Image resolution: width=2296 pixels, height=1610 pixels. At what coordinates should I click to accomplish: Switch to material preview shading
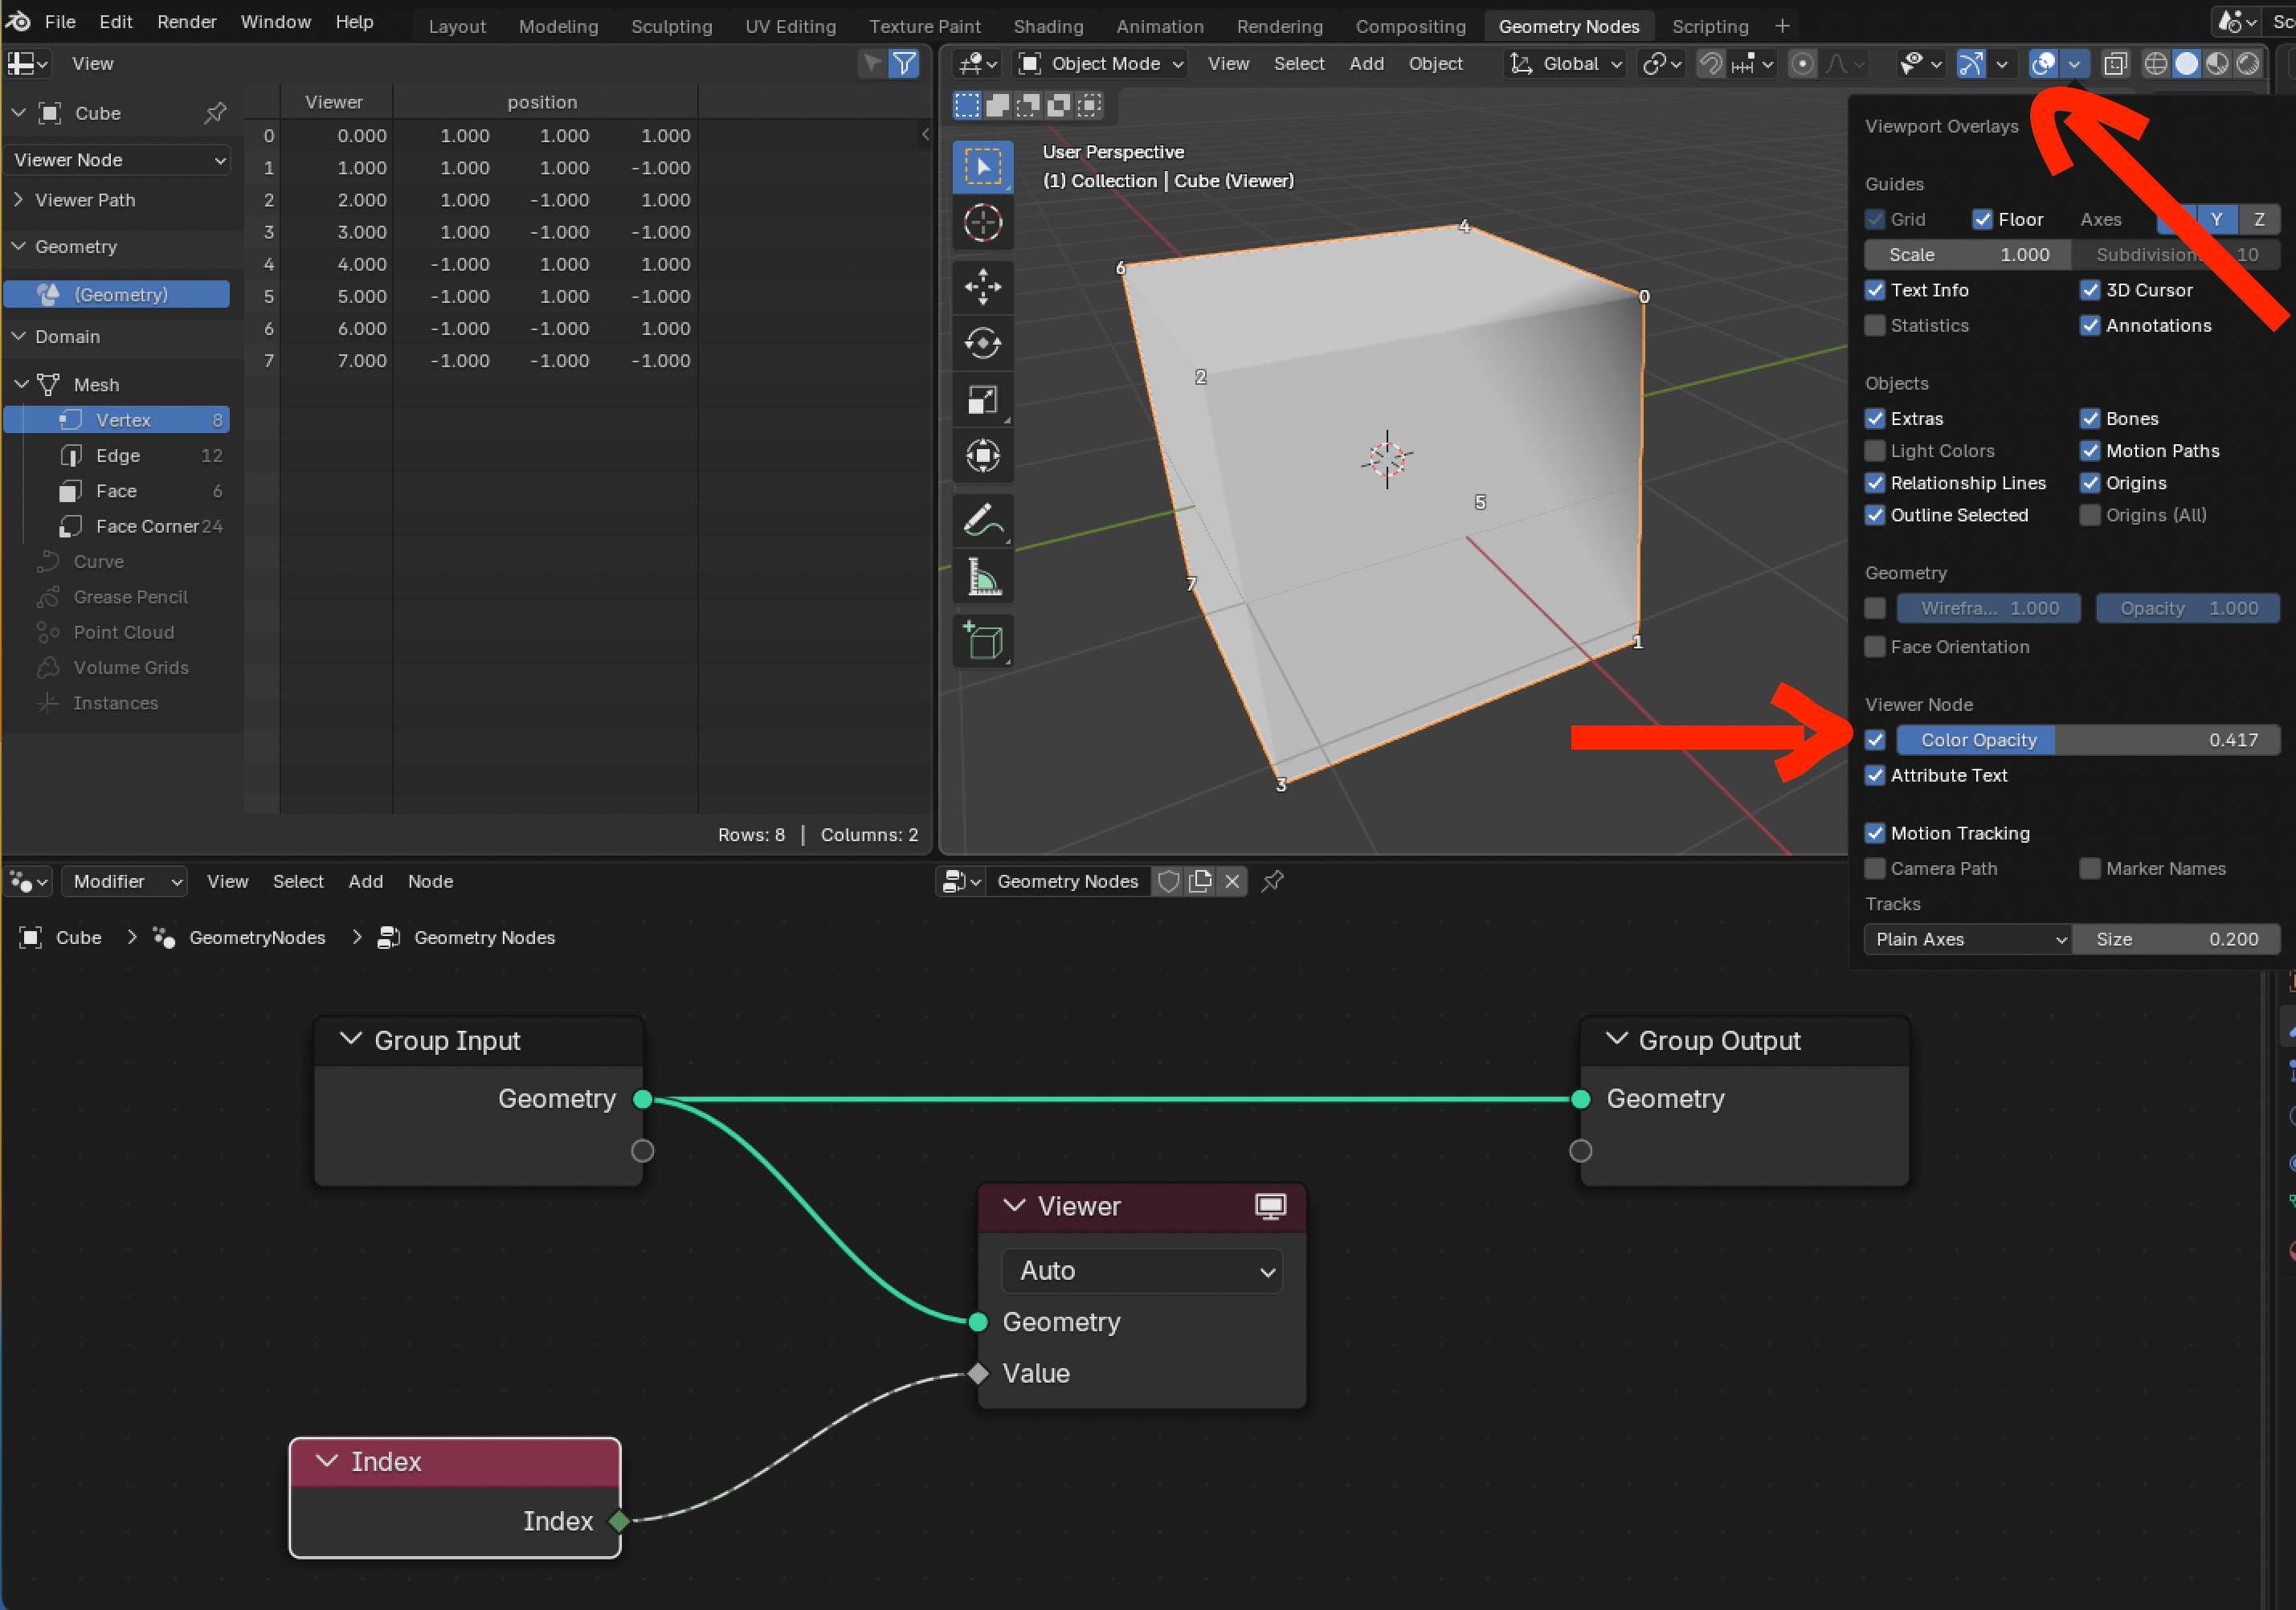coord(2217,64)
